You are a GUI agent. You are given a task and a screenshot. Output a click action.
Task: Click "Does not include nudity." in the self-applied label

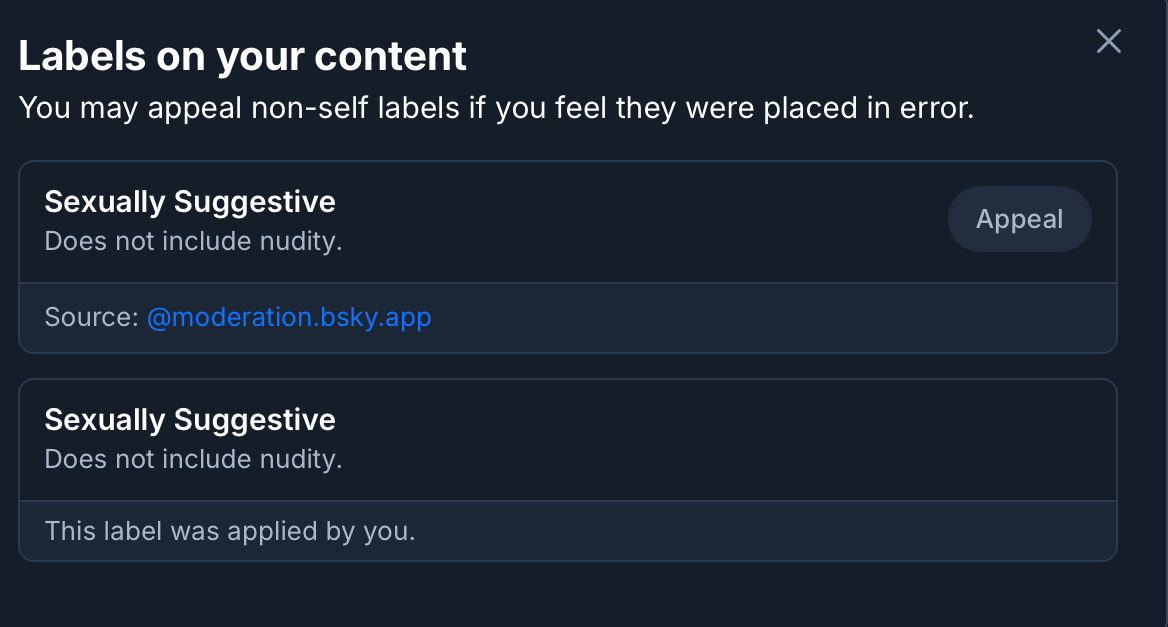[x=193, y=459]
